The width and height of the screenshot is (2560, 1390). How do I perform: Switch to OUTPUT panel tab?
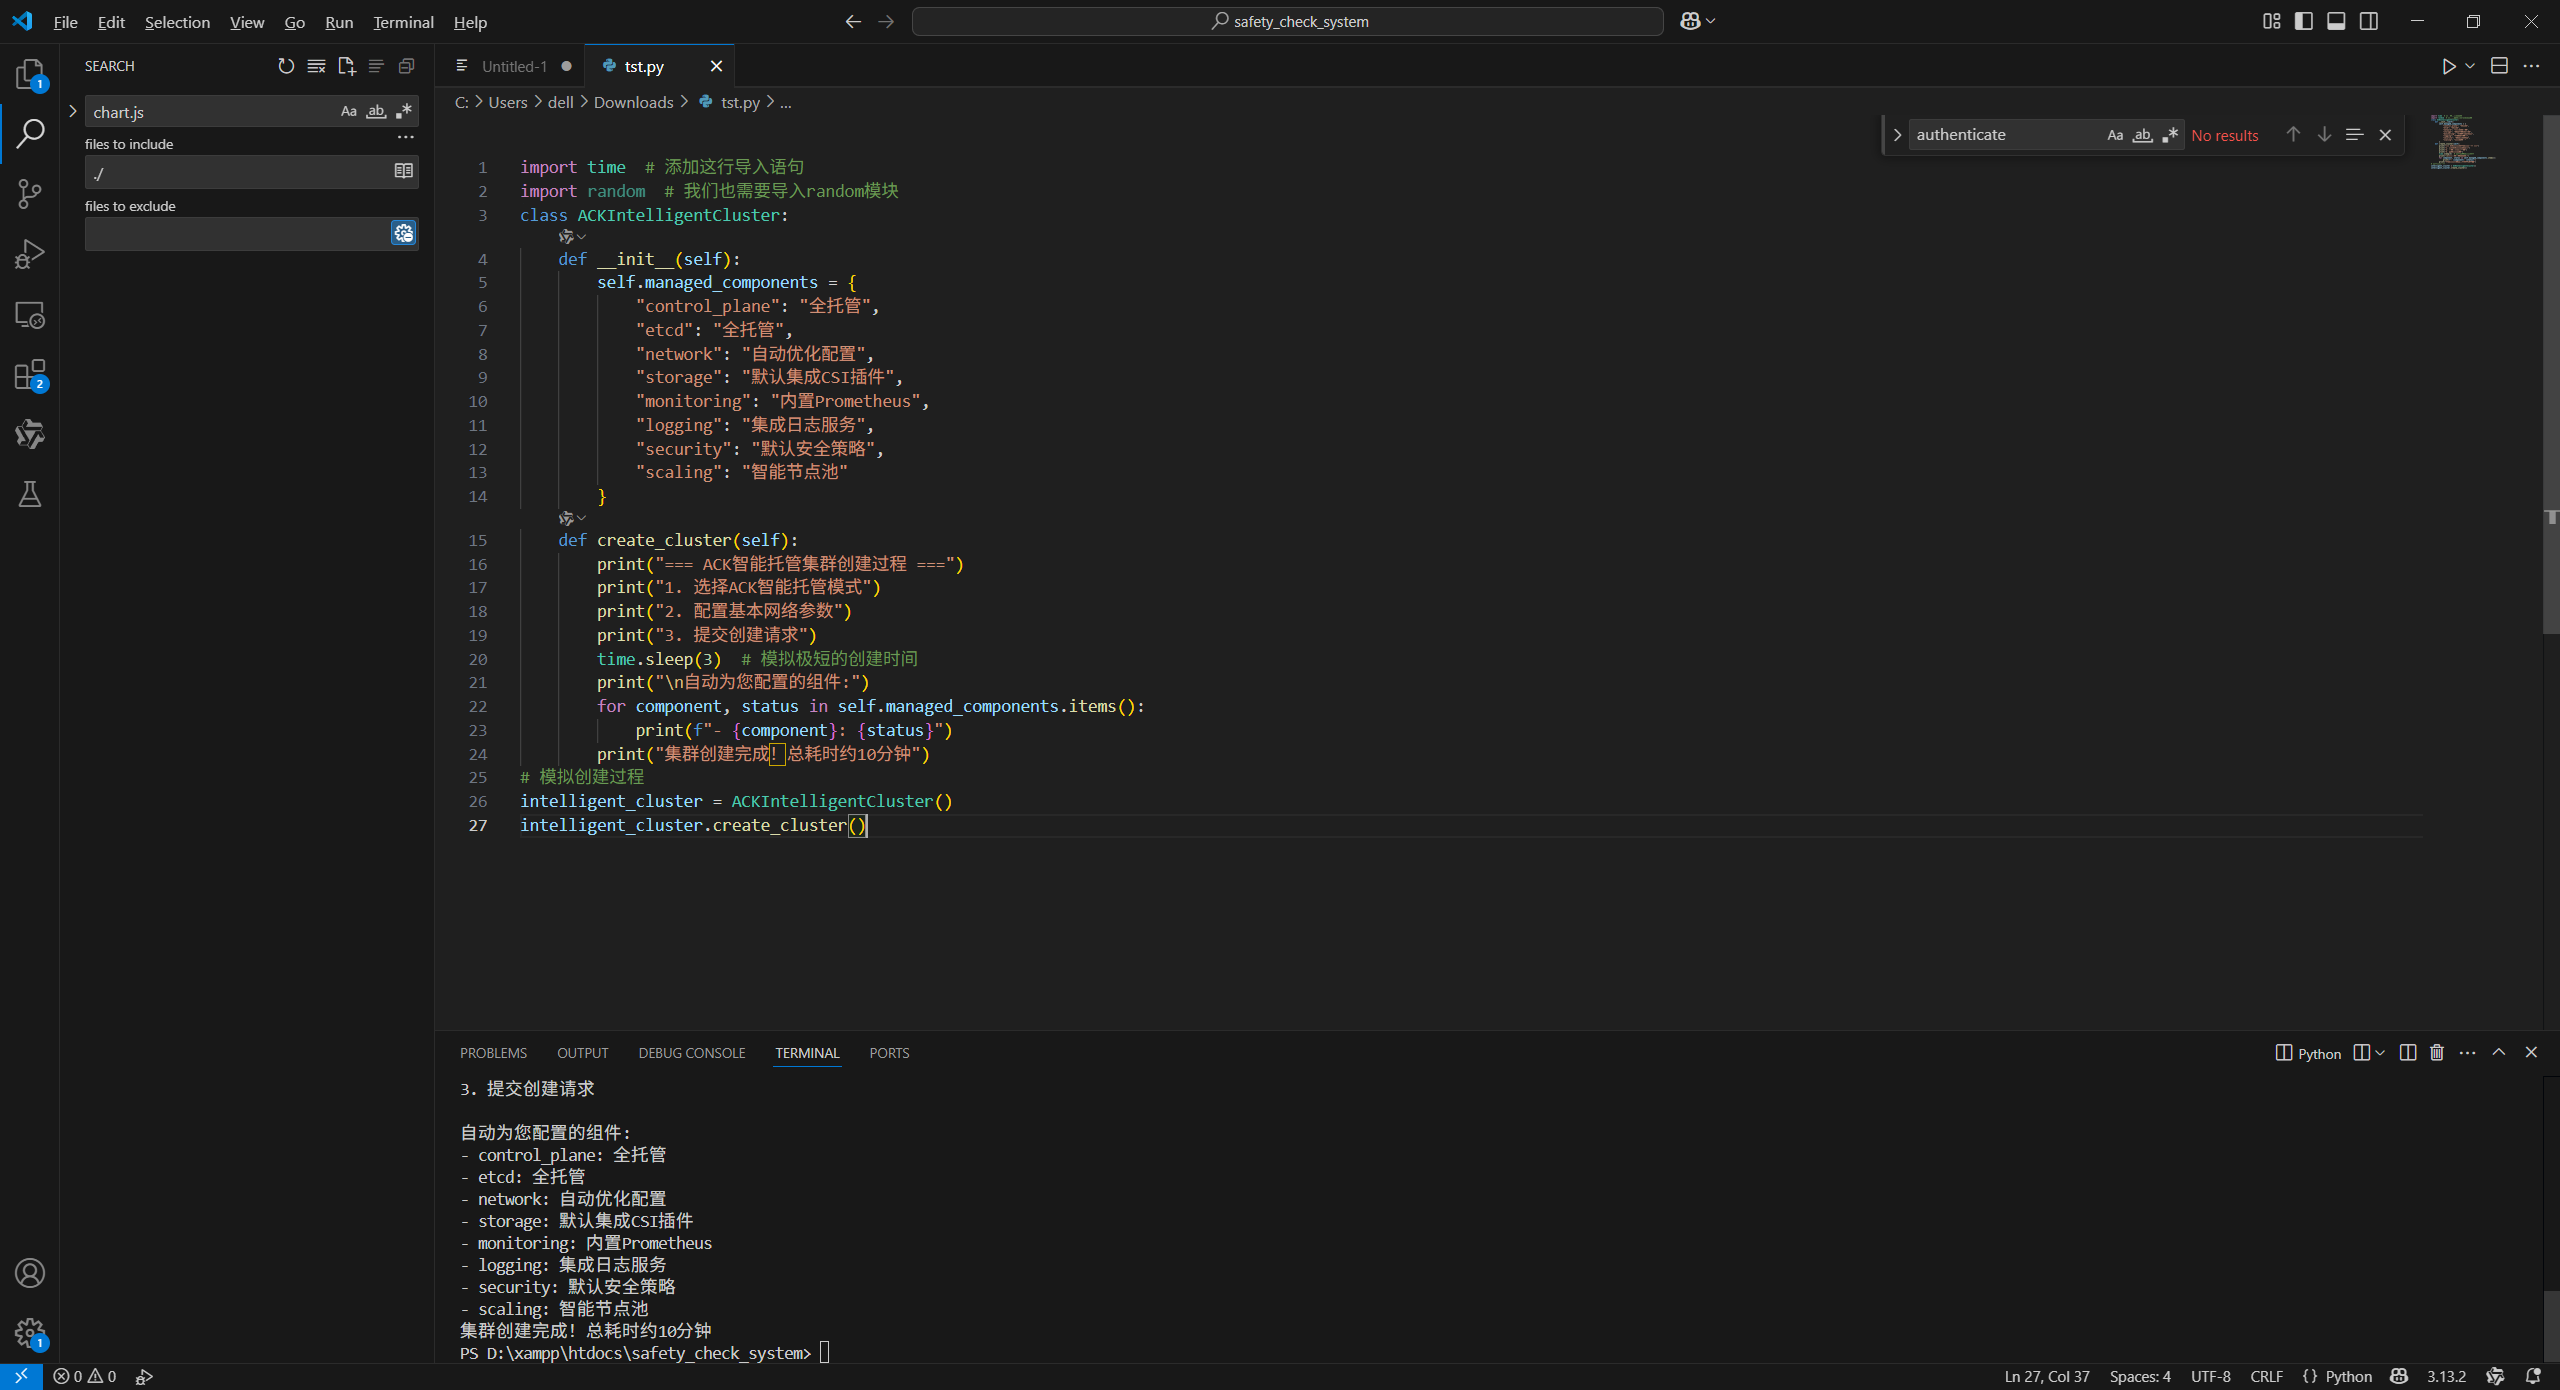click(582, 1053)
